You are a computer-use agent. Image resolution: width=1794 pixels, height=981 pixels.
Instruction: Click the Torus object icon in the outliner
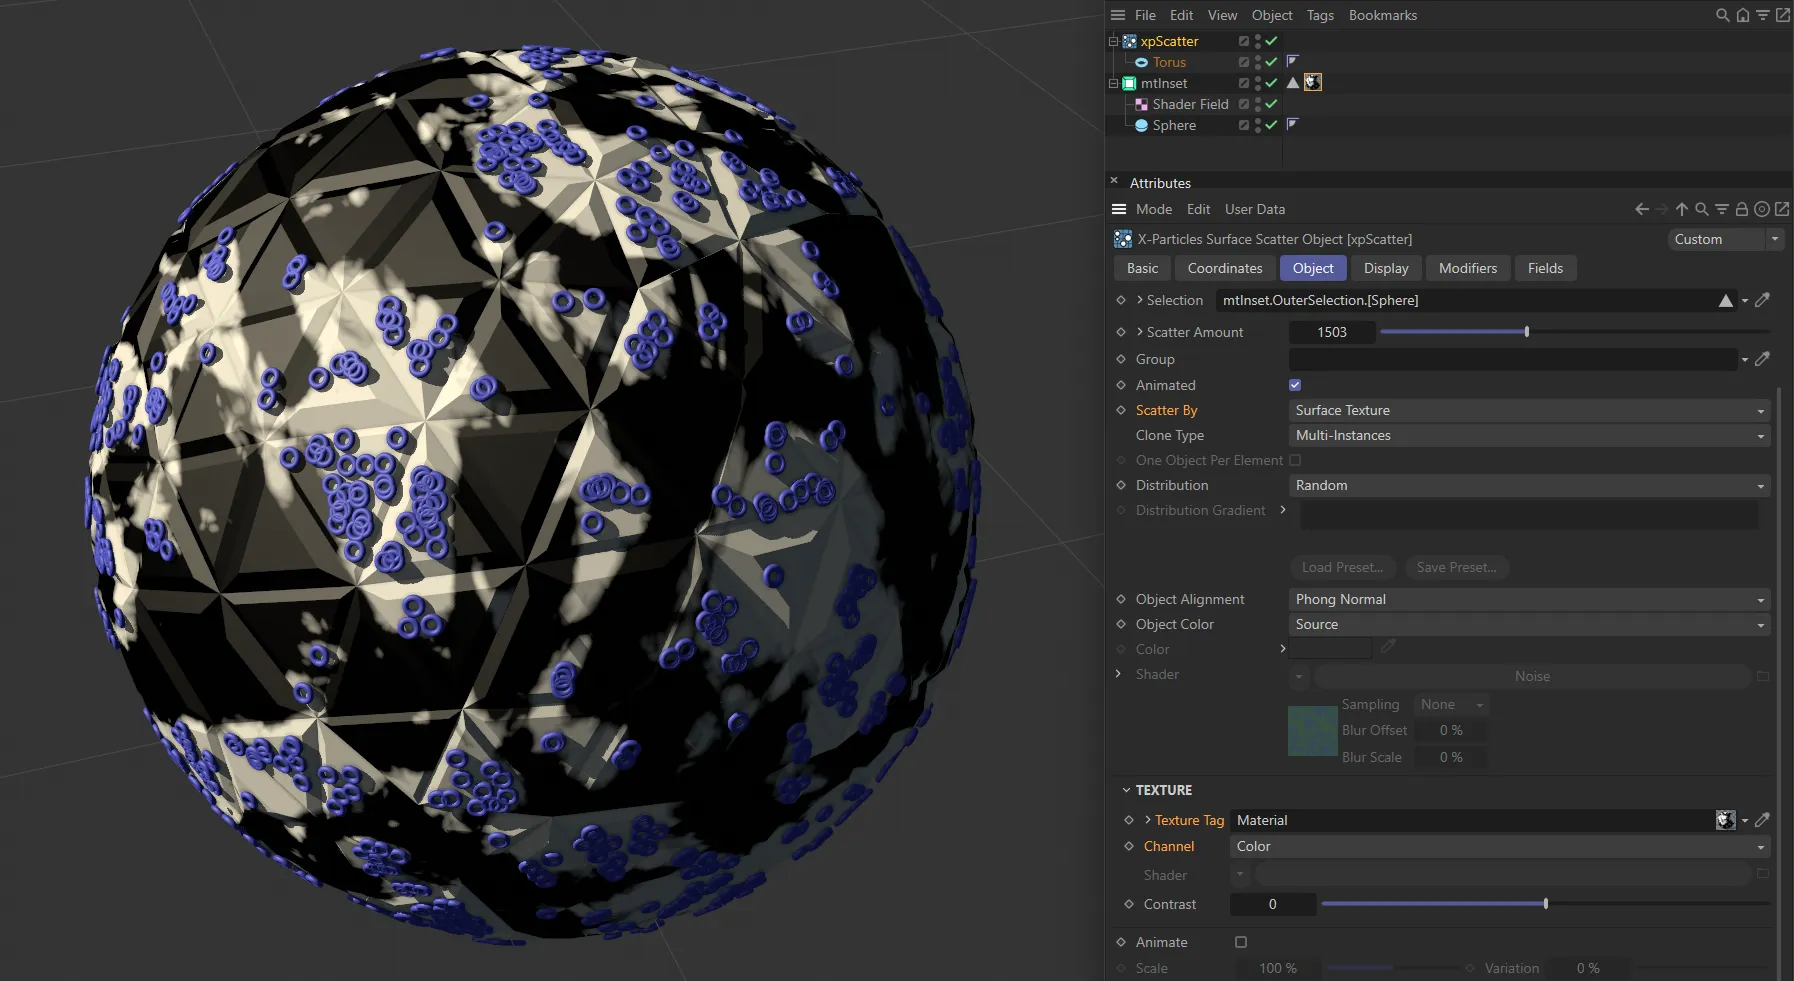(1143, 62)
